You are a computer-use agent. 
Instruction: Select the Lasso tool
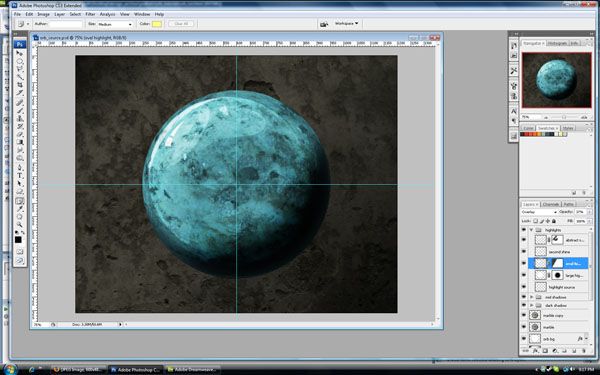pos(20,69)
